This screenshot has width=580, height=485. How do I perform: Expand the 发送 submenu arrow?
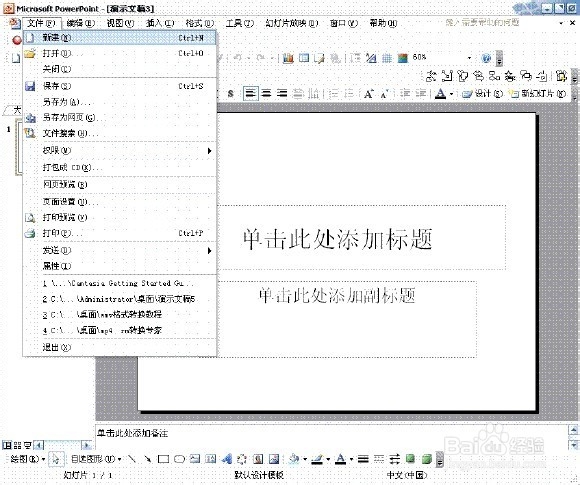point(209,250)
